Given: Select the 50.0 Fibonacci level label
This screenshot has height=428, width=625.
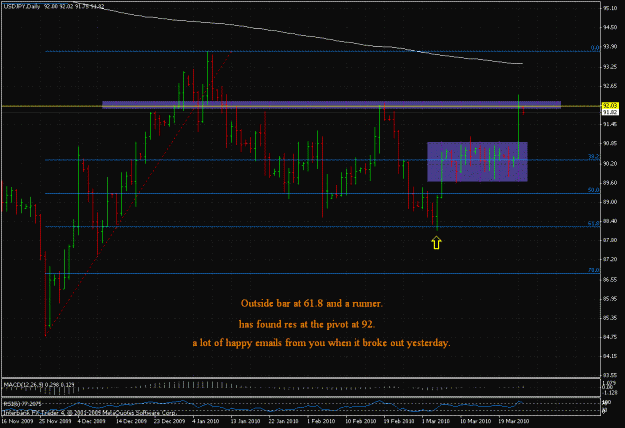Looking at the screenshot, I should (594, 190).
